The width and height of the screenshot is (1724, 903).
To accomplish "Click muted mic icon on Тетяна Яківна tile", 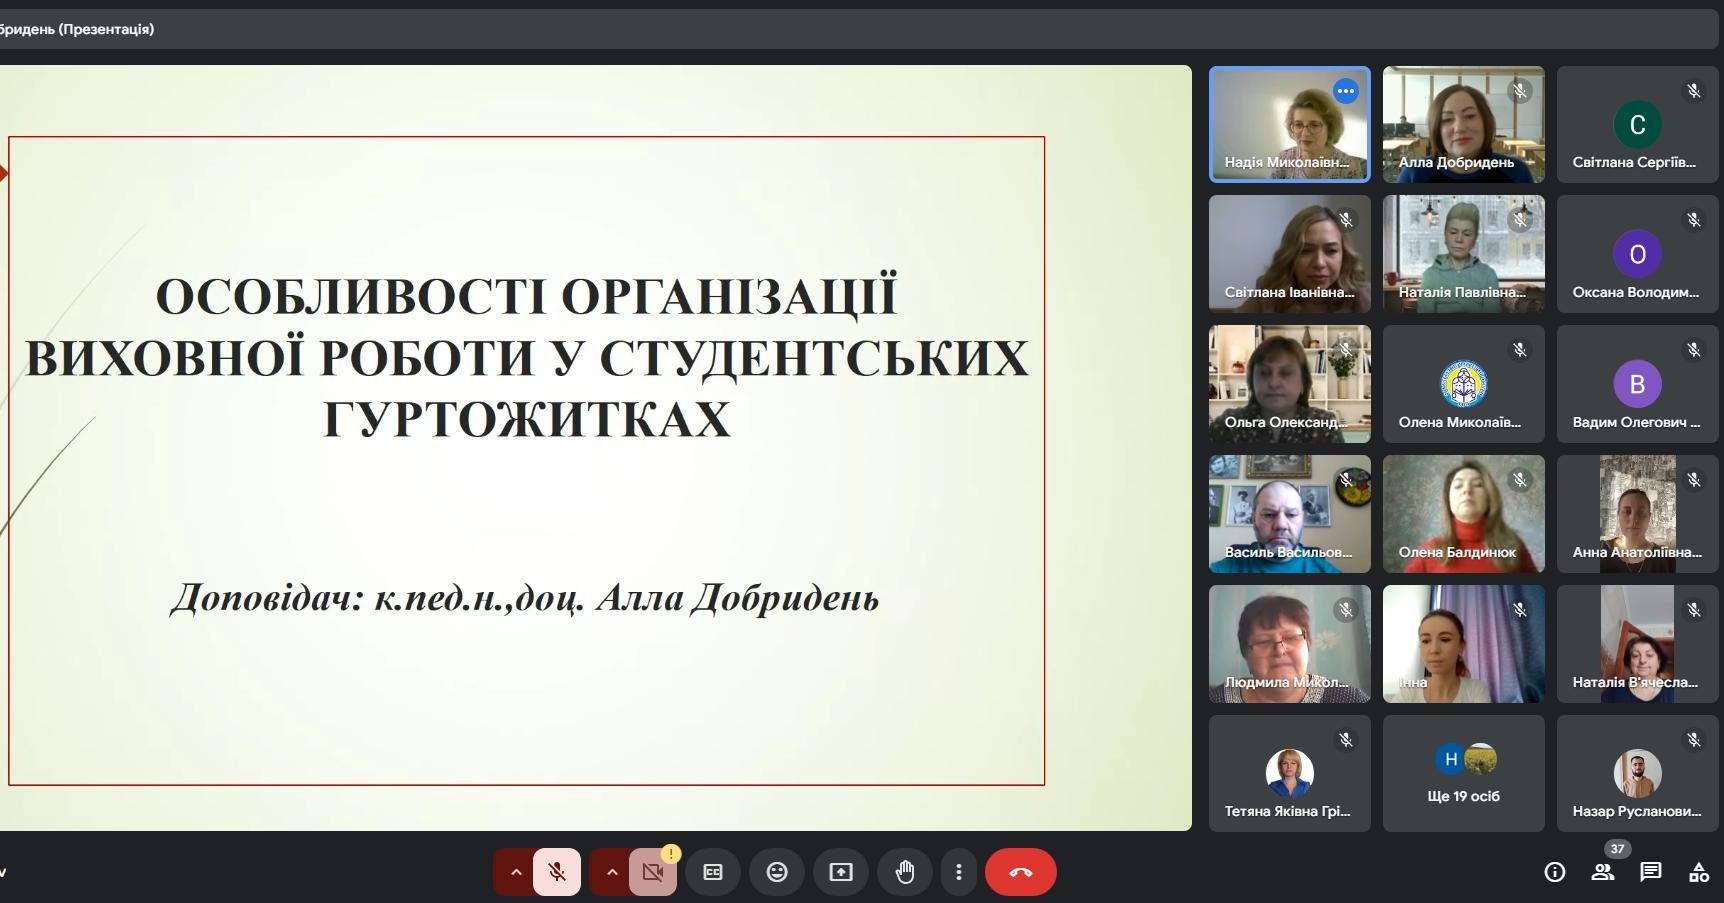I will (1346, 740).
